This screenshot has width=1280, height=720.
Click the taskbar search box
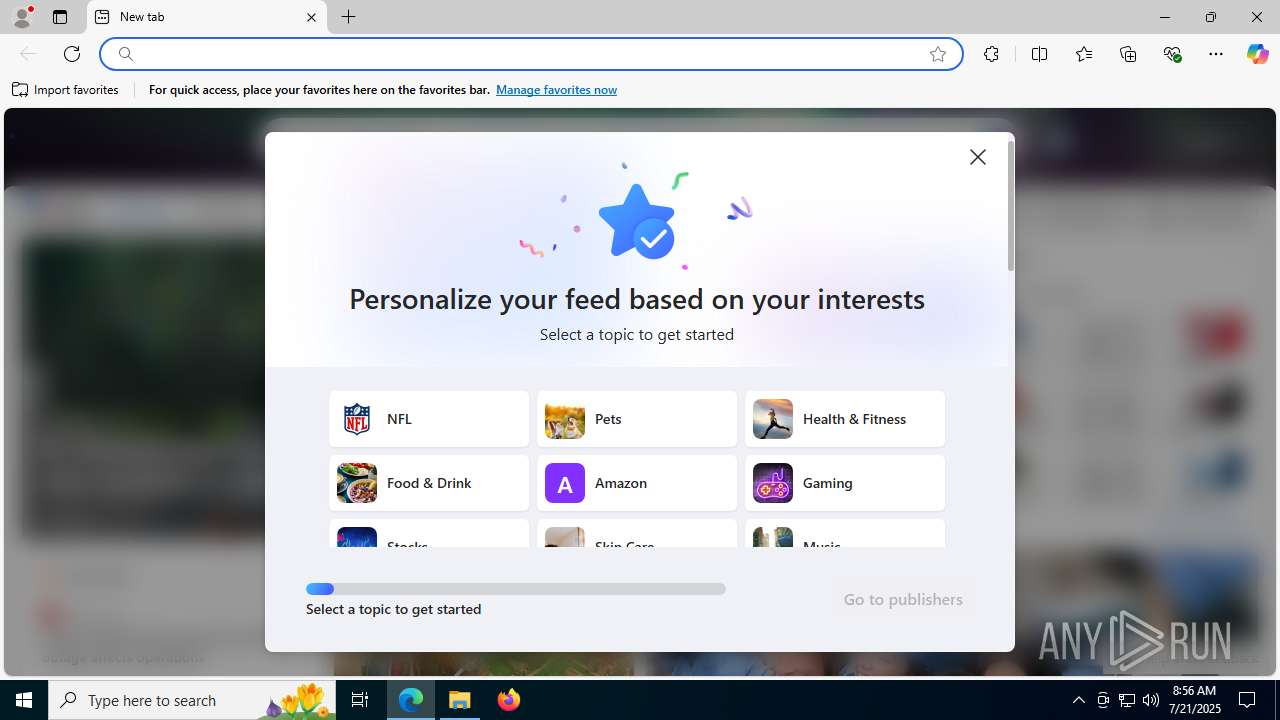(194, 700)
